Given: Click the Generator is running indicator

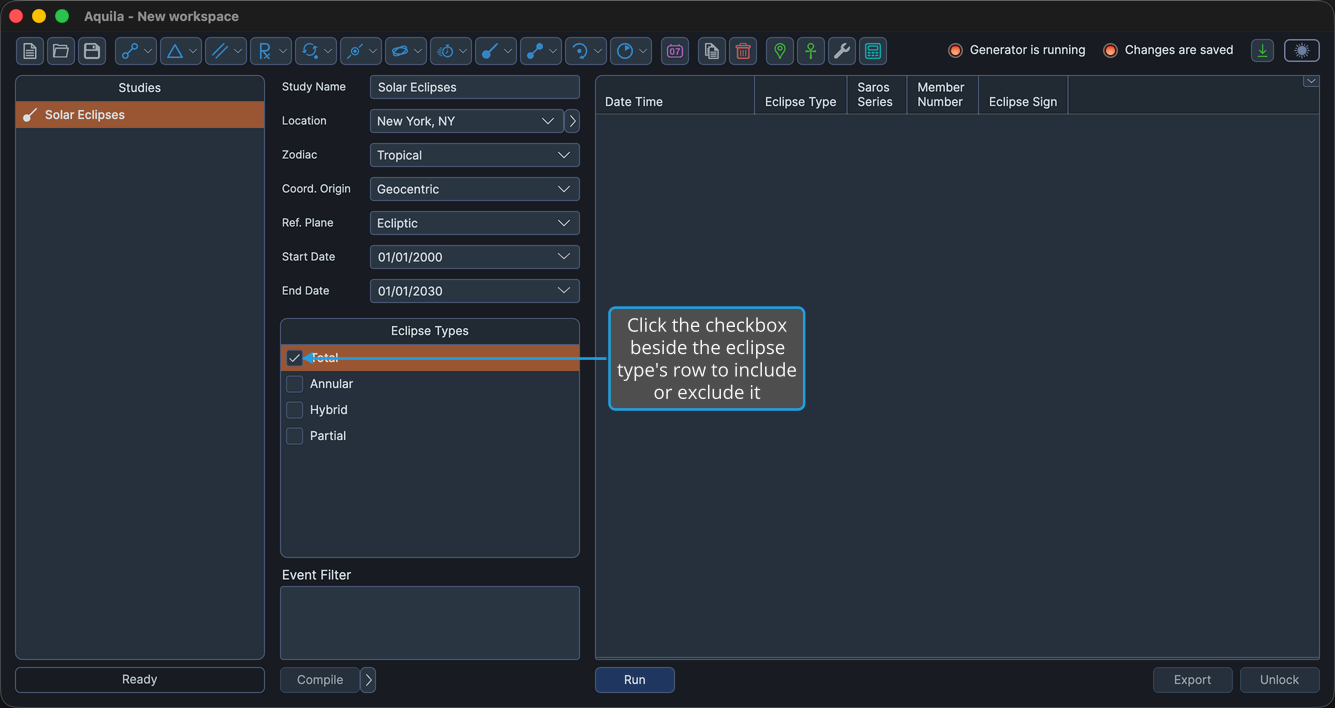Looking at the screenshot, I should pyautogui.click(x=1017, y=50).
